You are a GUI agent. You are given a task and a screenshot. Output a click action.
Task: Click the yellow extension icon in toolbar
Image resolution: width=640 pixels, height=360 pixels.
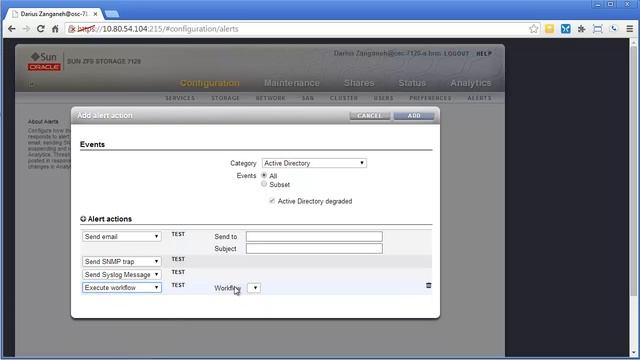(x=549, y=29)
